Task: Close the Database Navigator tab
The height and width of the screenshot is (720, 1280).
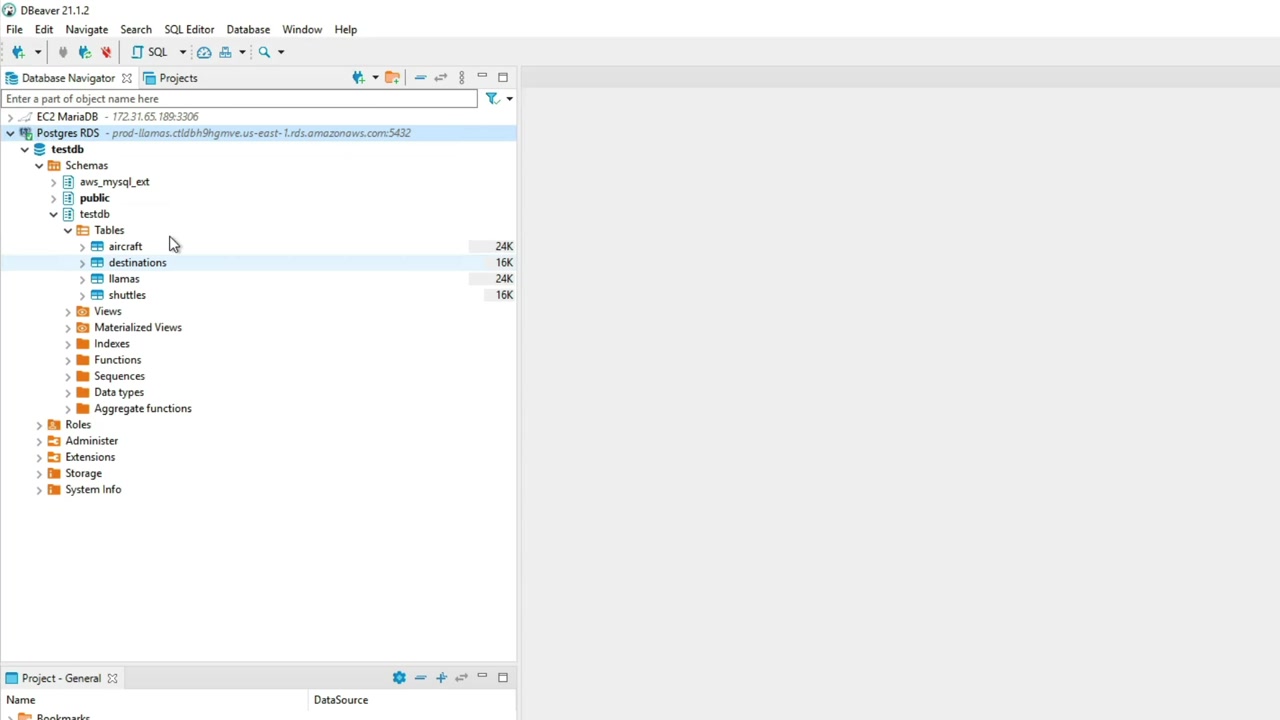Action: tap(127, 78)
